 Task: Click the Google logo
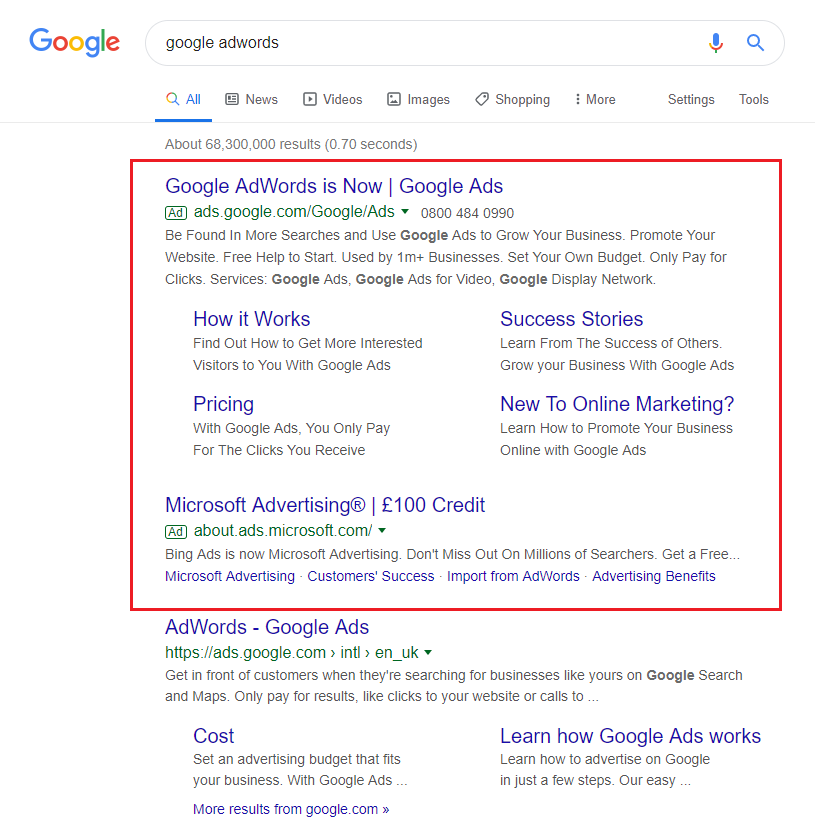74,42
